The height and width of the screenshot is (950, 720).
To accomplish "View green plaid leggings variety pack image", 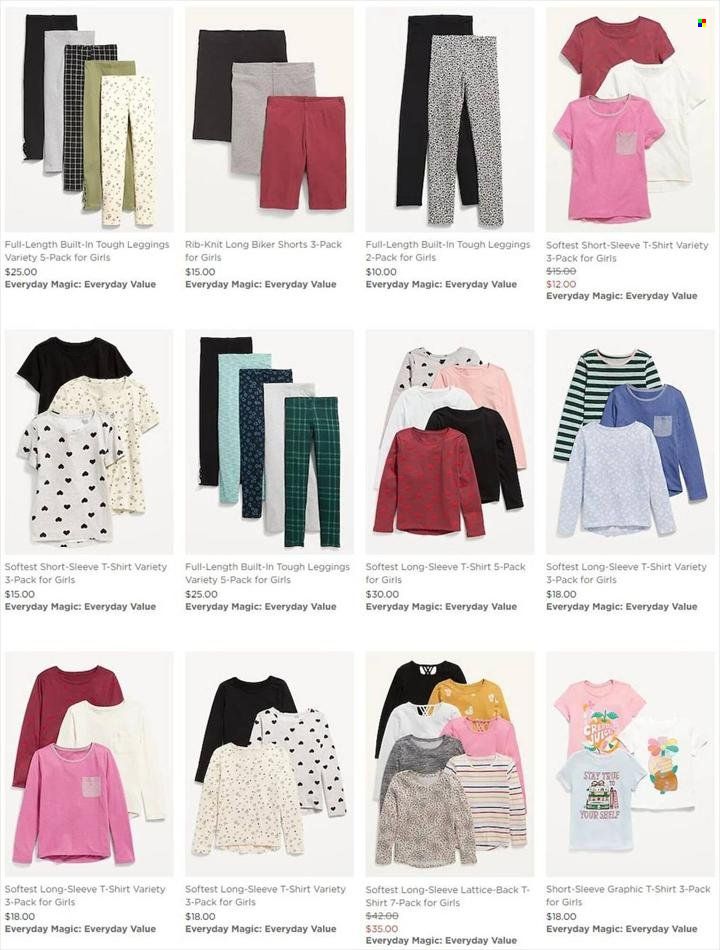I will point(269,442).
